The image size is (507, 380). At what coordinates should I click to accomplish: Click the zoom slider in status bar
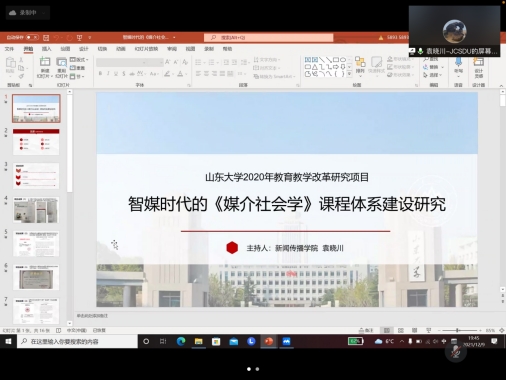pos(458,330)
